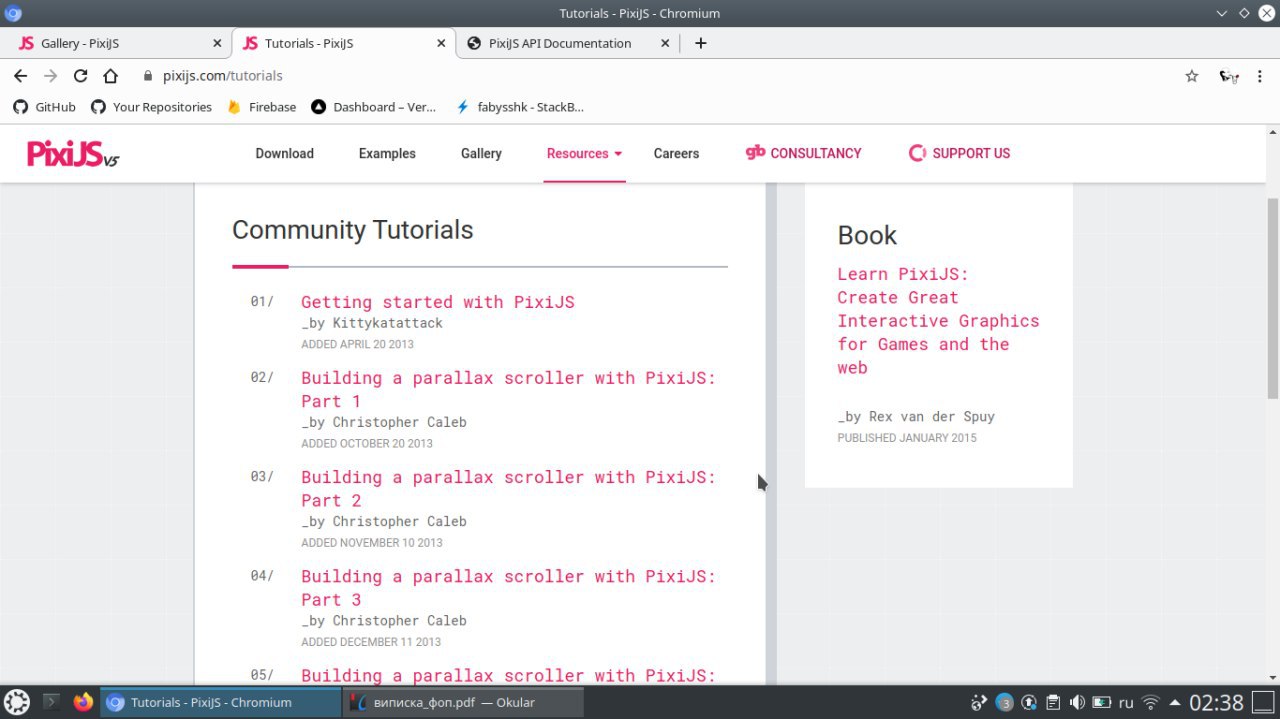Click the browser home icon
The width and height of the screenshot is (1280, 719).
(110, 75)
